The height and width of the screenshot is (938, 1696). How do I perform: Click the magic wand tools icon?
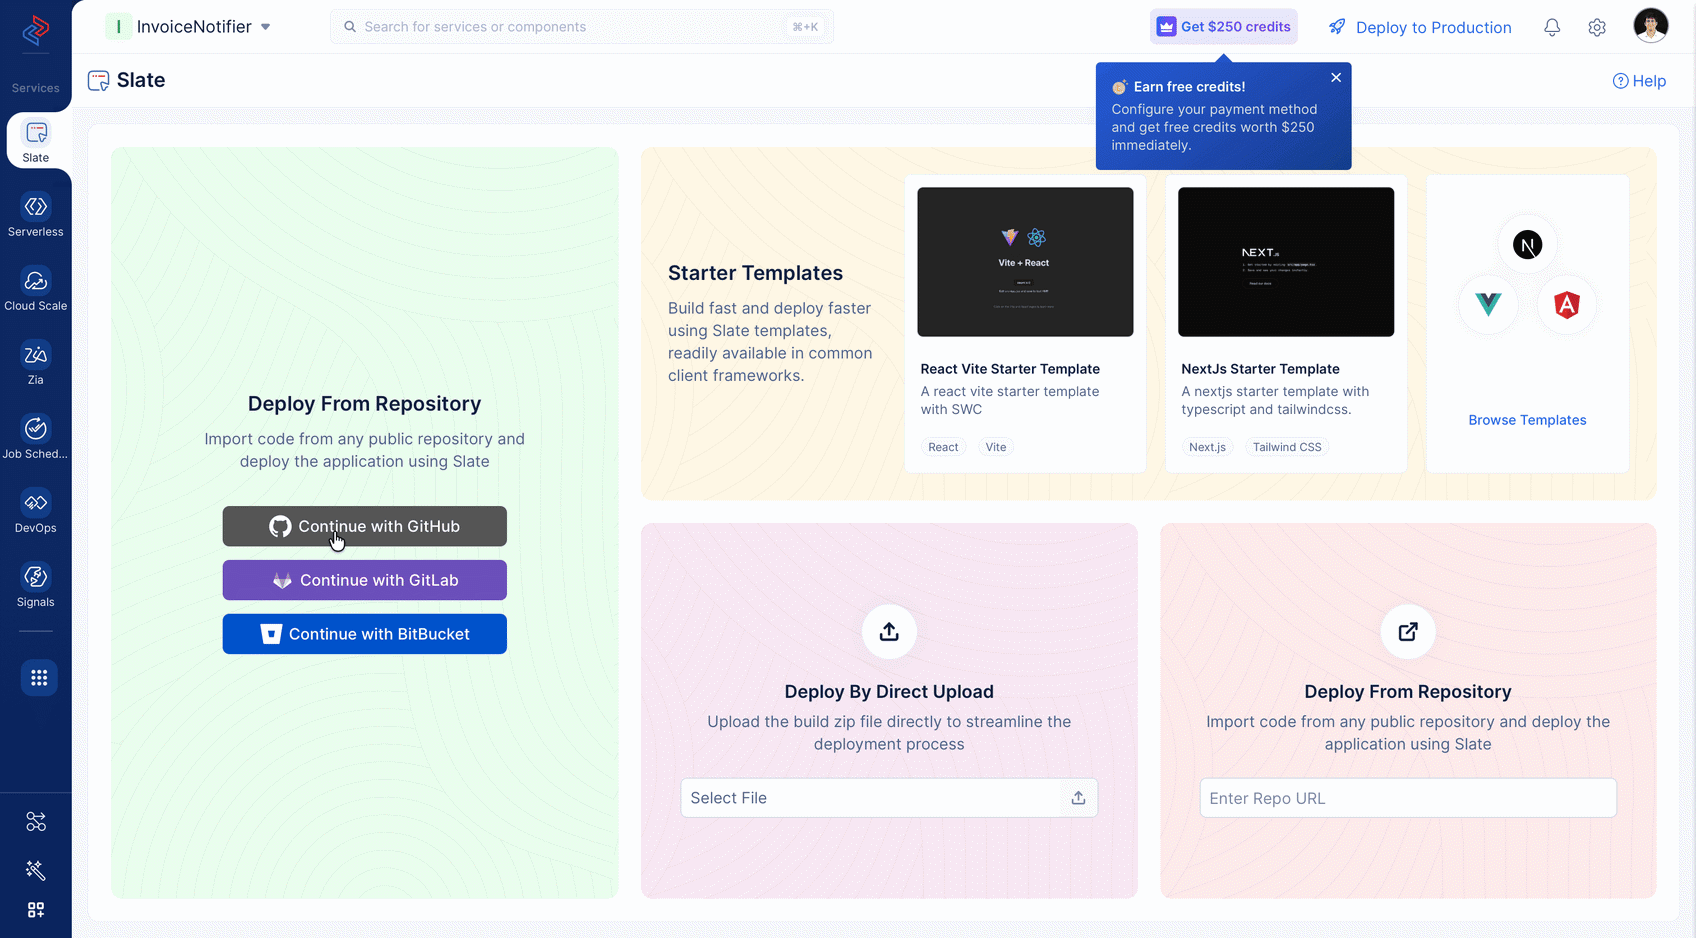pyautogui.click(x=36, y=870)
